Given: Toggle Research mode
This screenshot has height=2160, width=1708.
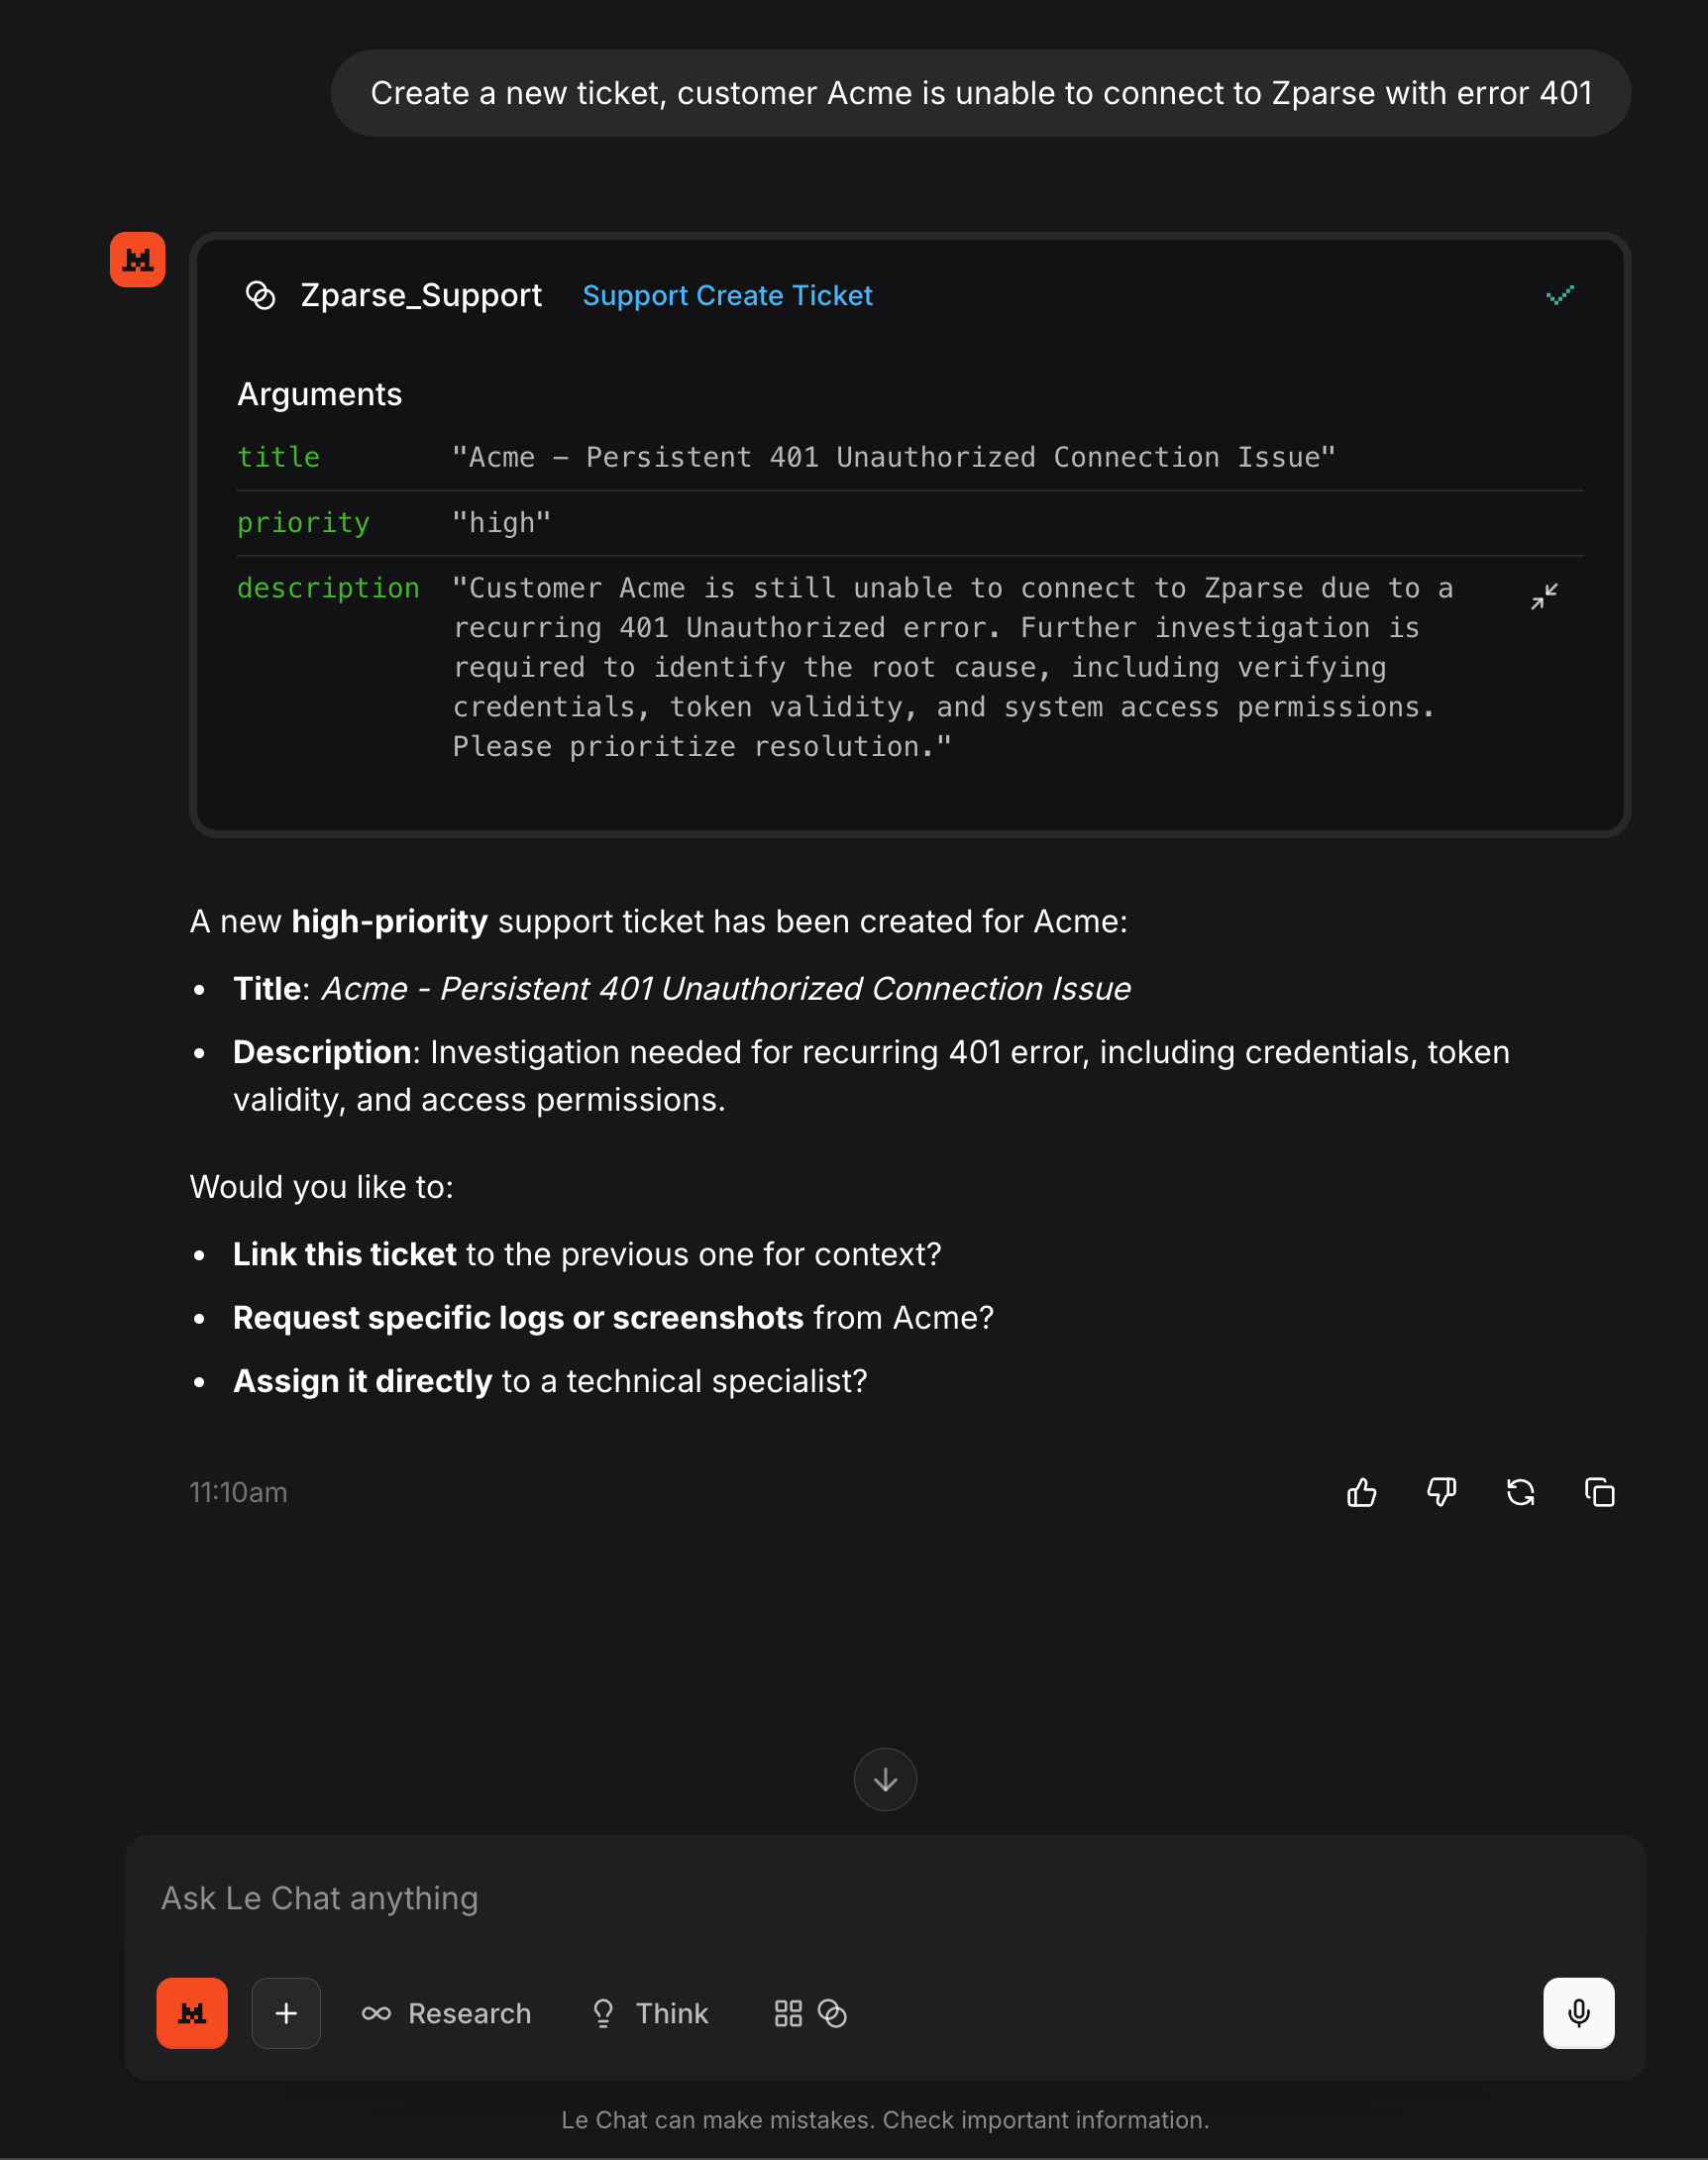Looking at the screenshot, I should pyautogui.click(x=447, y=2013).
